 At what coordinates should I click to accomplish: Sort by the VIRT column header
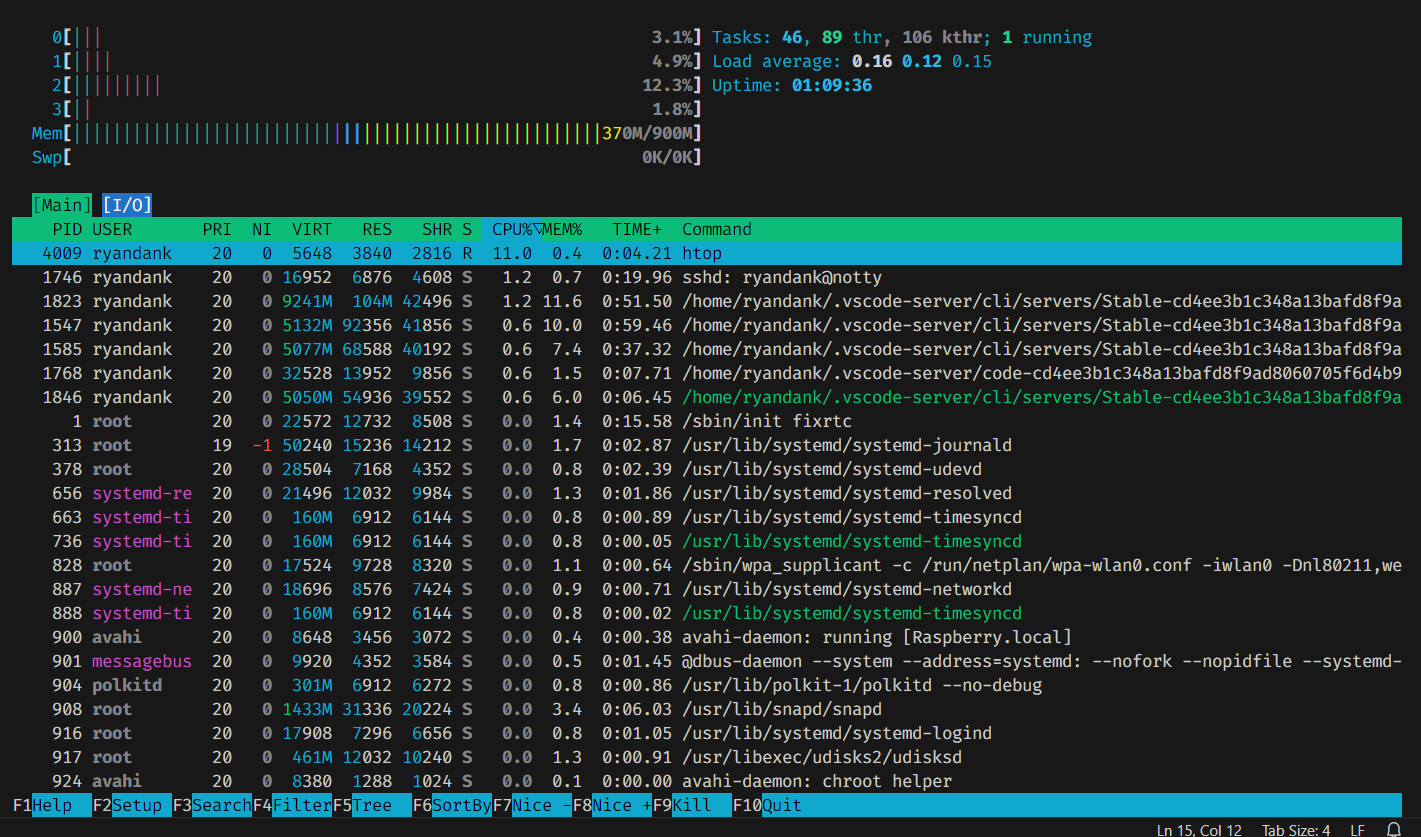click(x=312, y=229)
